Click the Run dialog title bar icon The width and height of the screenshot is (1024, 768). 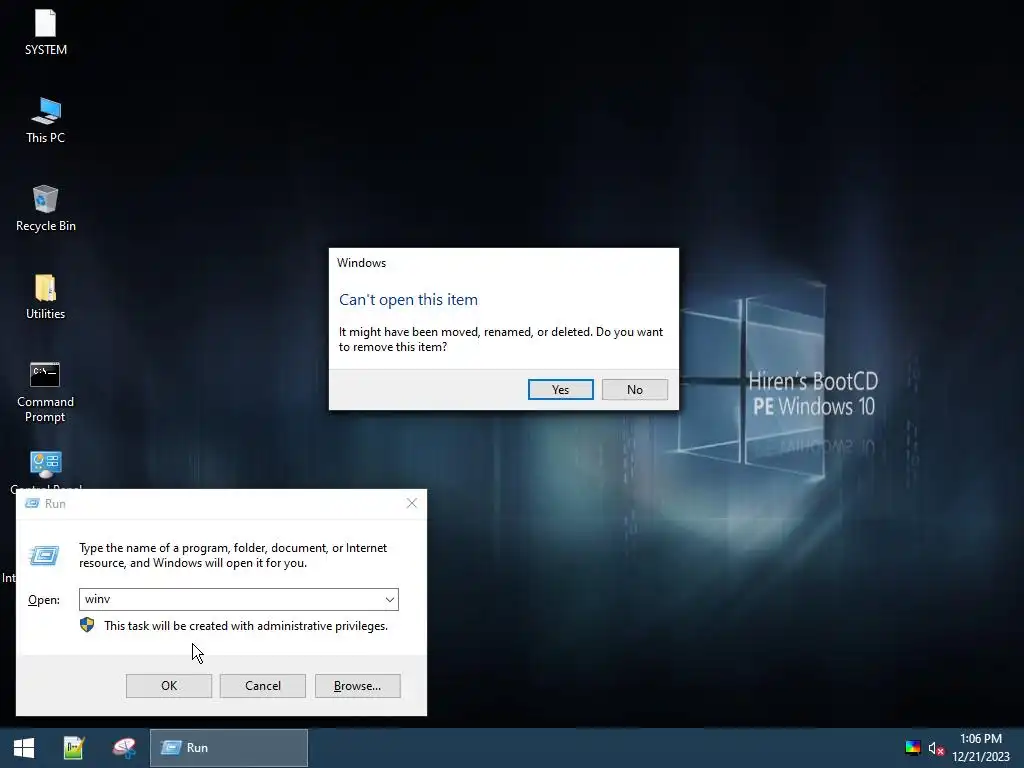[32, 504]
